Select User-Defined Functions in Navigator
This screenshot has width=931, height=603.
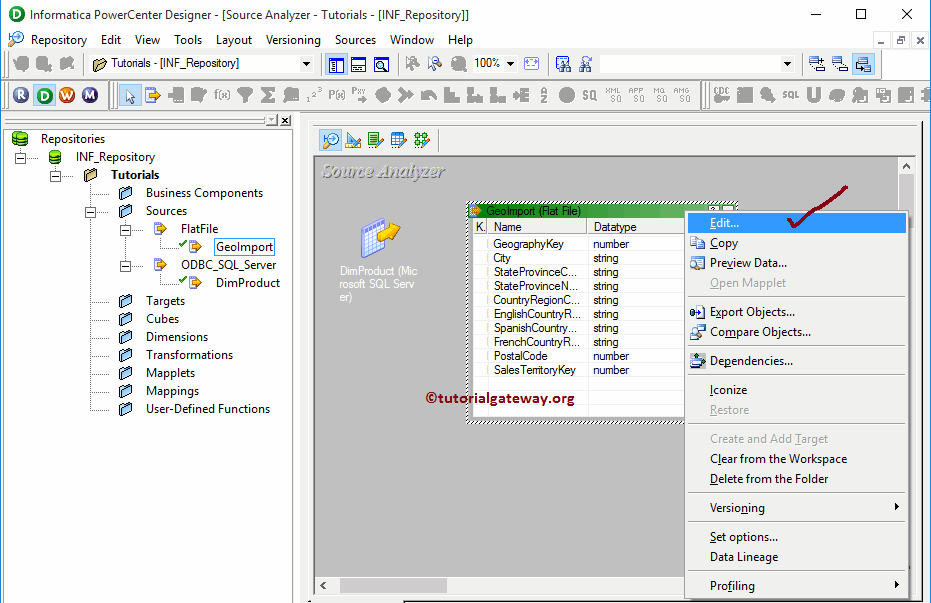point(208,409)
